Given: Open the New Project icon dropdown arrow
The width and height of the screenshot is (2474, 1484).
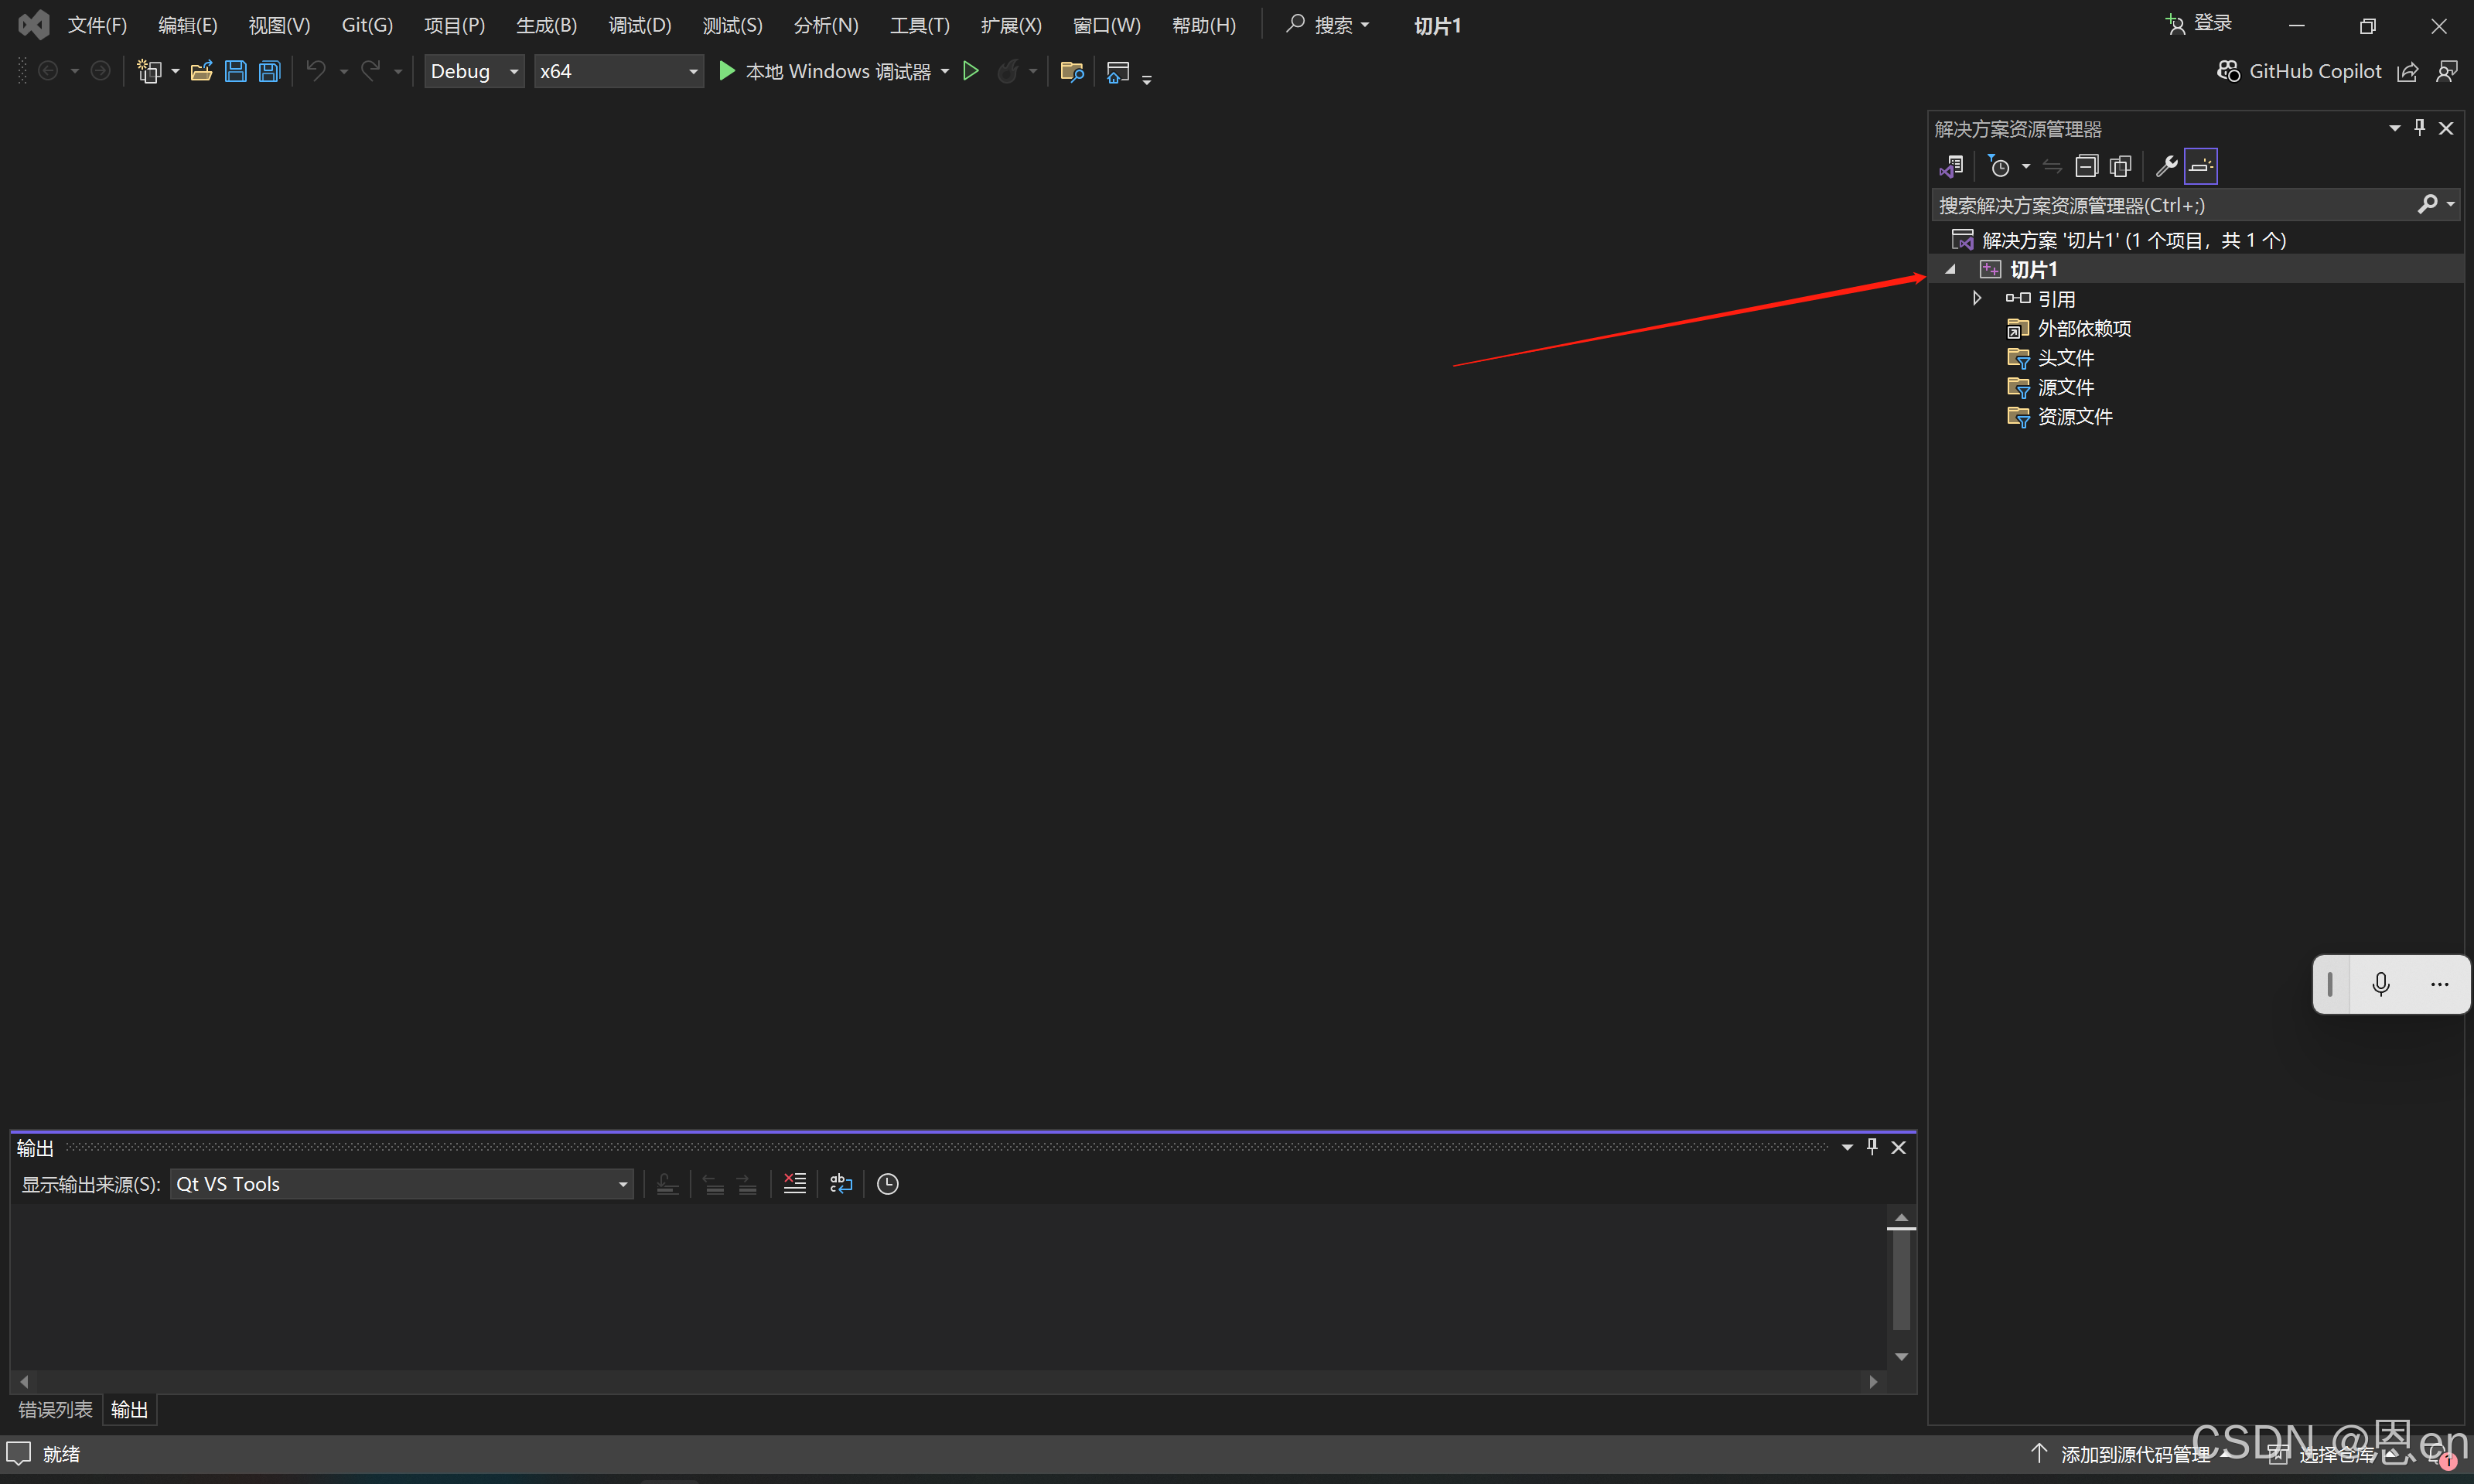Looking at the screenshot, I should click(x=175, y=71).
